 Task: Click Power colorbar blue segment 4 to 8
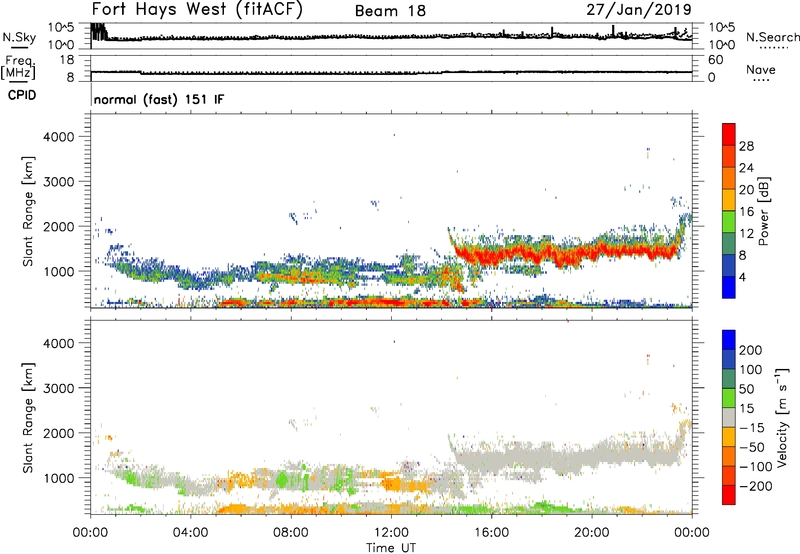coord(729,266)
